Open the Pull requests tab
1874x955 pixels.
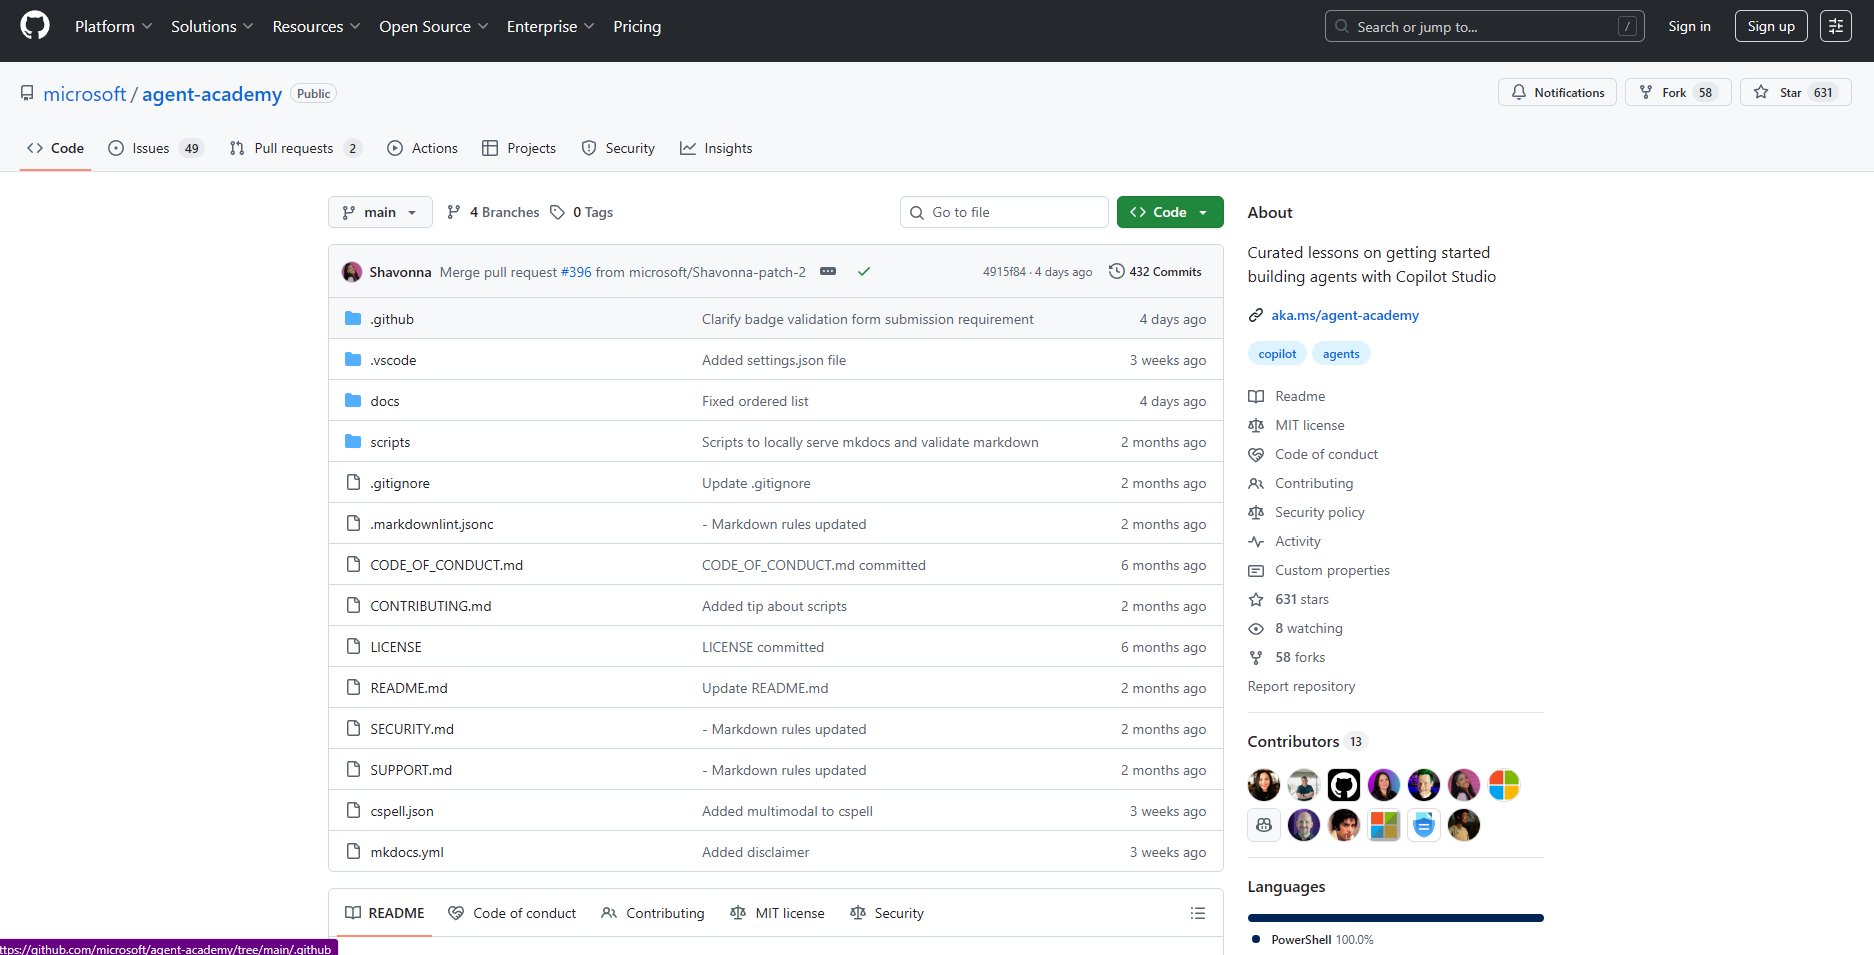click(x=295, y=148)
